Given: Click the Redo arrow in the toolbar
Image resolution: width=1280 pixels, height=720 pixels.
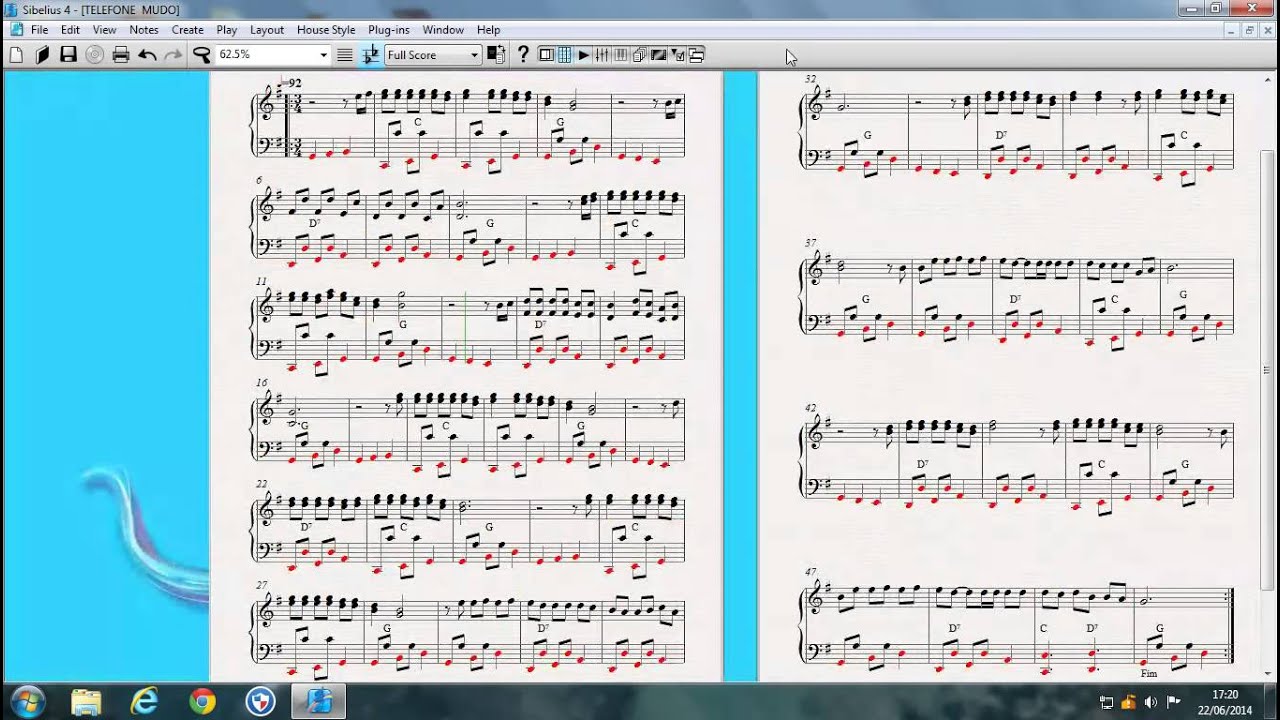Looking at the screenshot, I should pyautogui.click(x=172, y=55).
